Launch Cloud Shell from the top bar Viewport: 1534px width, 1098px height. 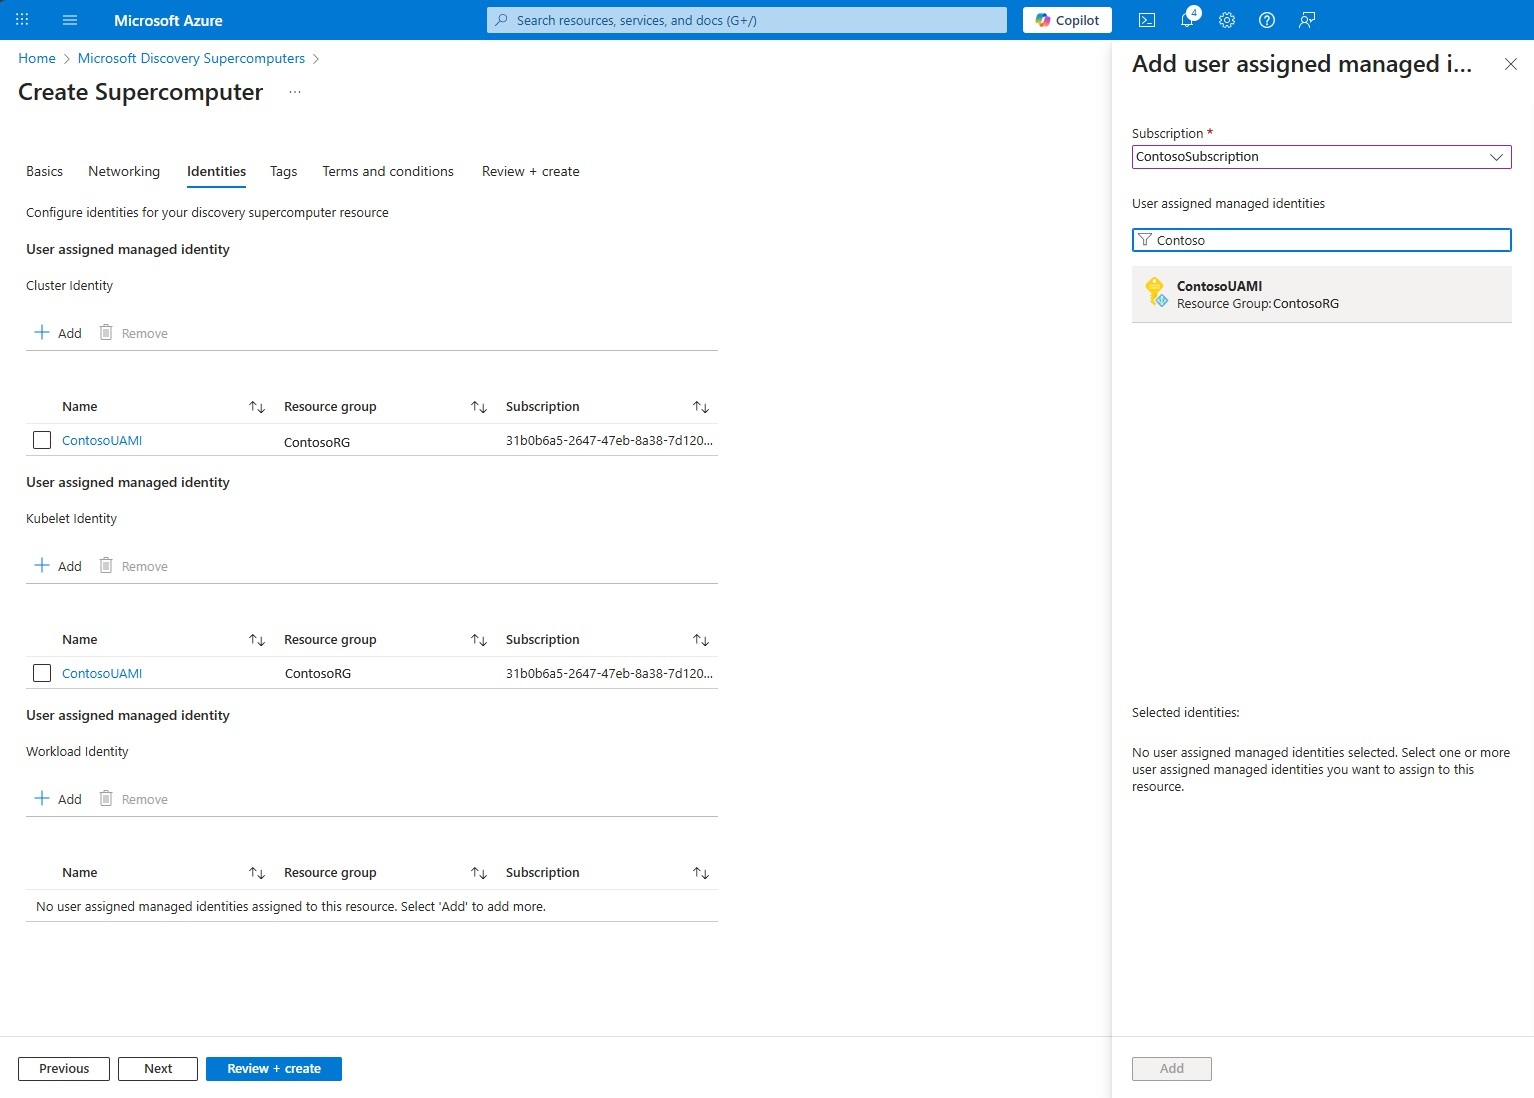tap(1147, 20)
